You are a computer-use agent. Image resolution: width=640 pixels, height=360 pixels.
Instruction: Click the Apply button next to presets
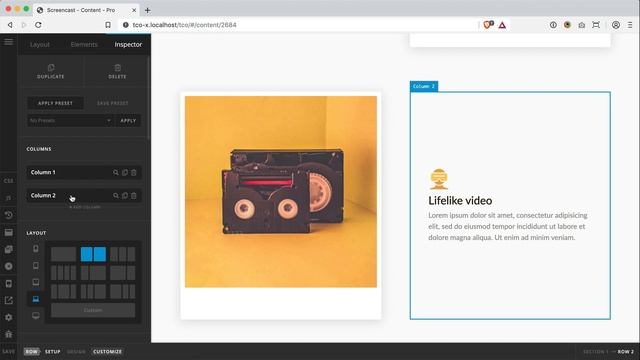pos(128,121)
